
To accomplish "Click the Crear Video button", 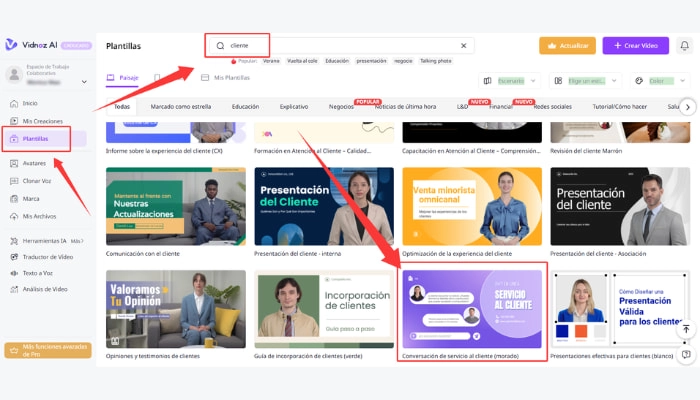I will click(635, 46).
